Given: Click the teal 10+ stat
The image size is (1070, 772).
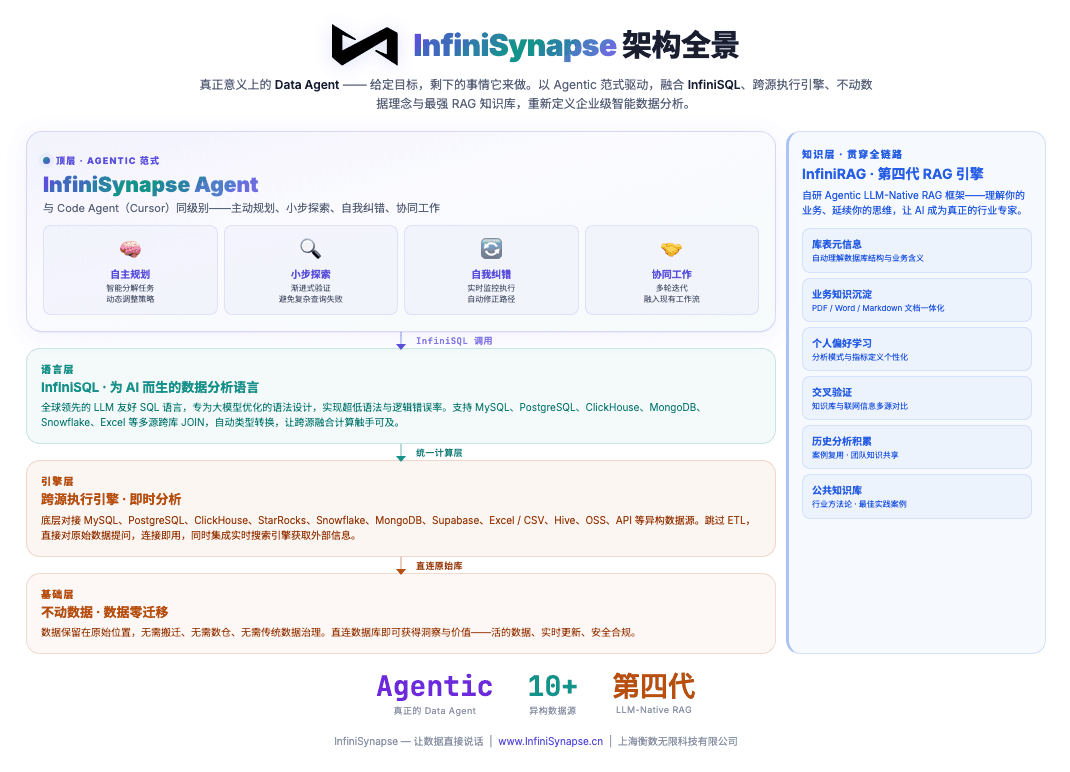Looking at the screenshot, I should 553,686.
